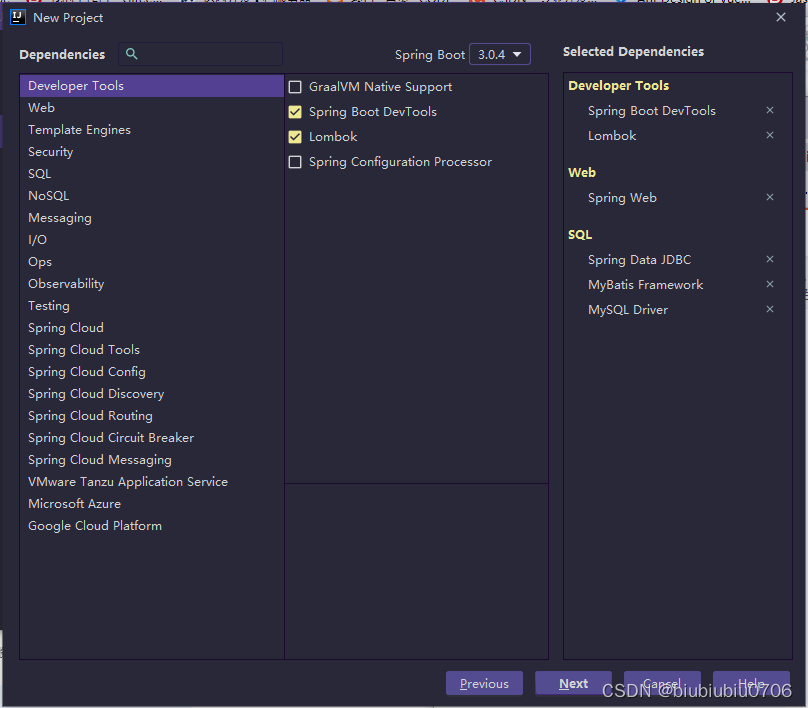
Task: Close the New Project dialog
Action: [781, 17]
